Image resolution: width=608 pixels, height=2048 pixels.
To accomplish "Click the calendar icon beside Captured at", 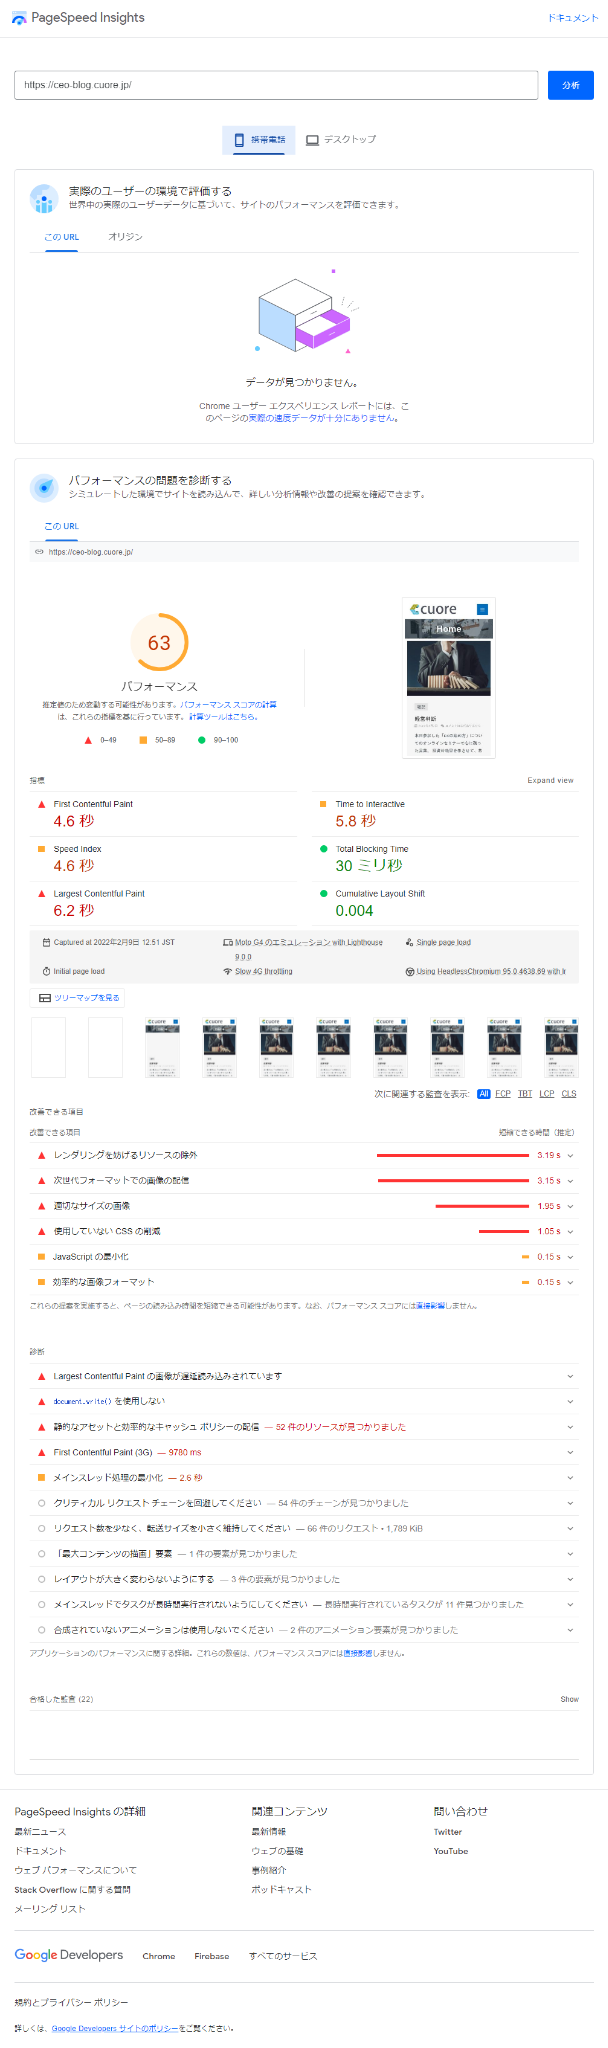I will tap(46, 942).
